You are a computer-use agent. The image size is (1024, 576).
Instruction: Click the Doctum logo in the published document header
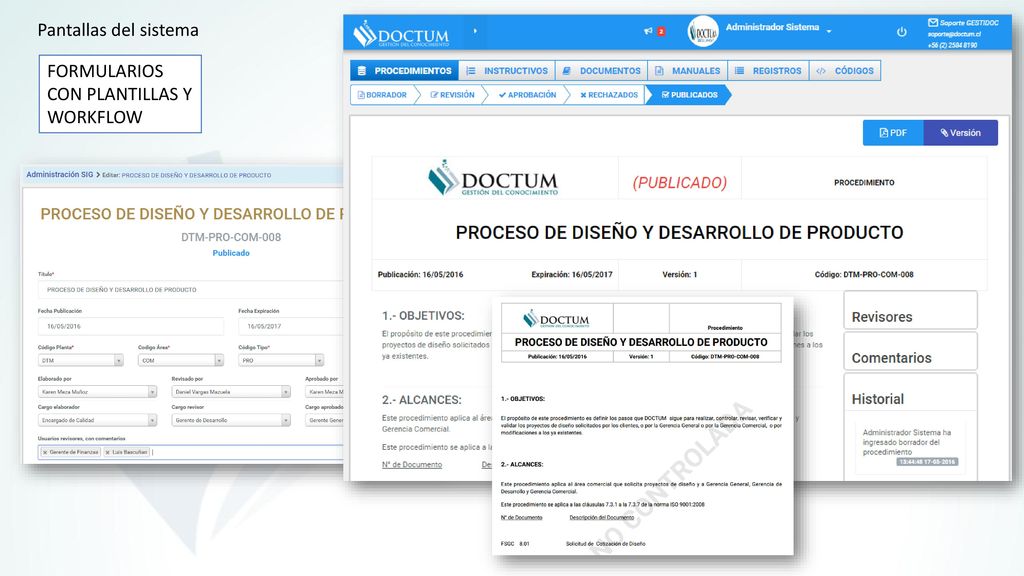pos(493,178)
